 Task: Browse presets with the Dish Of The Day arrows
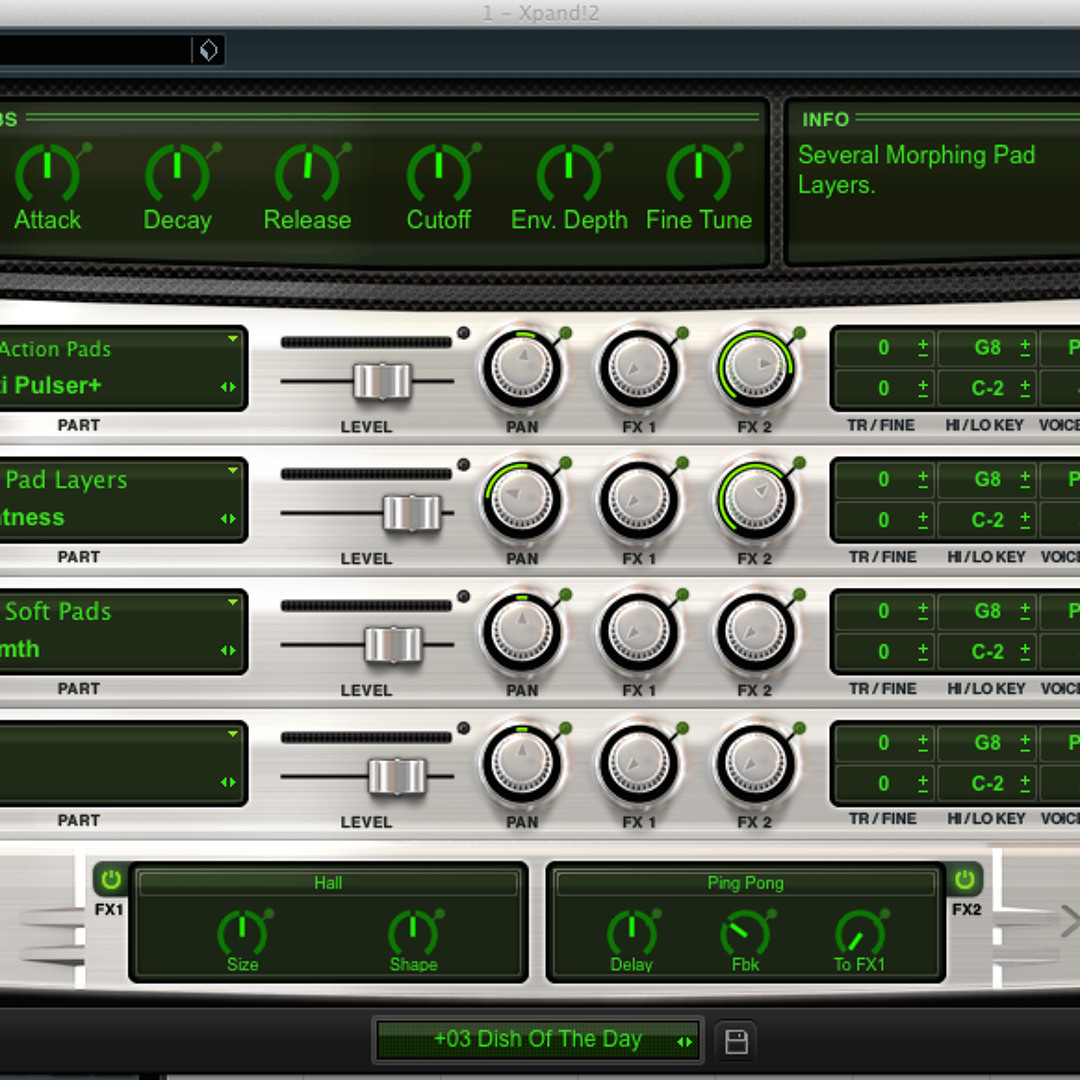[686, 1040]
